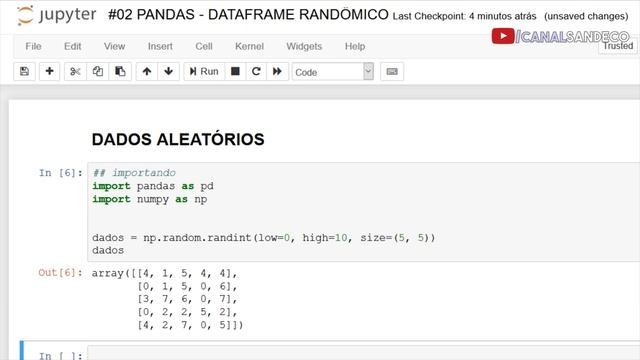The image size is (640, 360).
Task: Run the current cell
Action: click(204, 71)
